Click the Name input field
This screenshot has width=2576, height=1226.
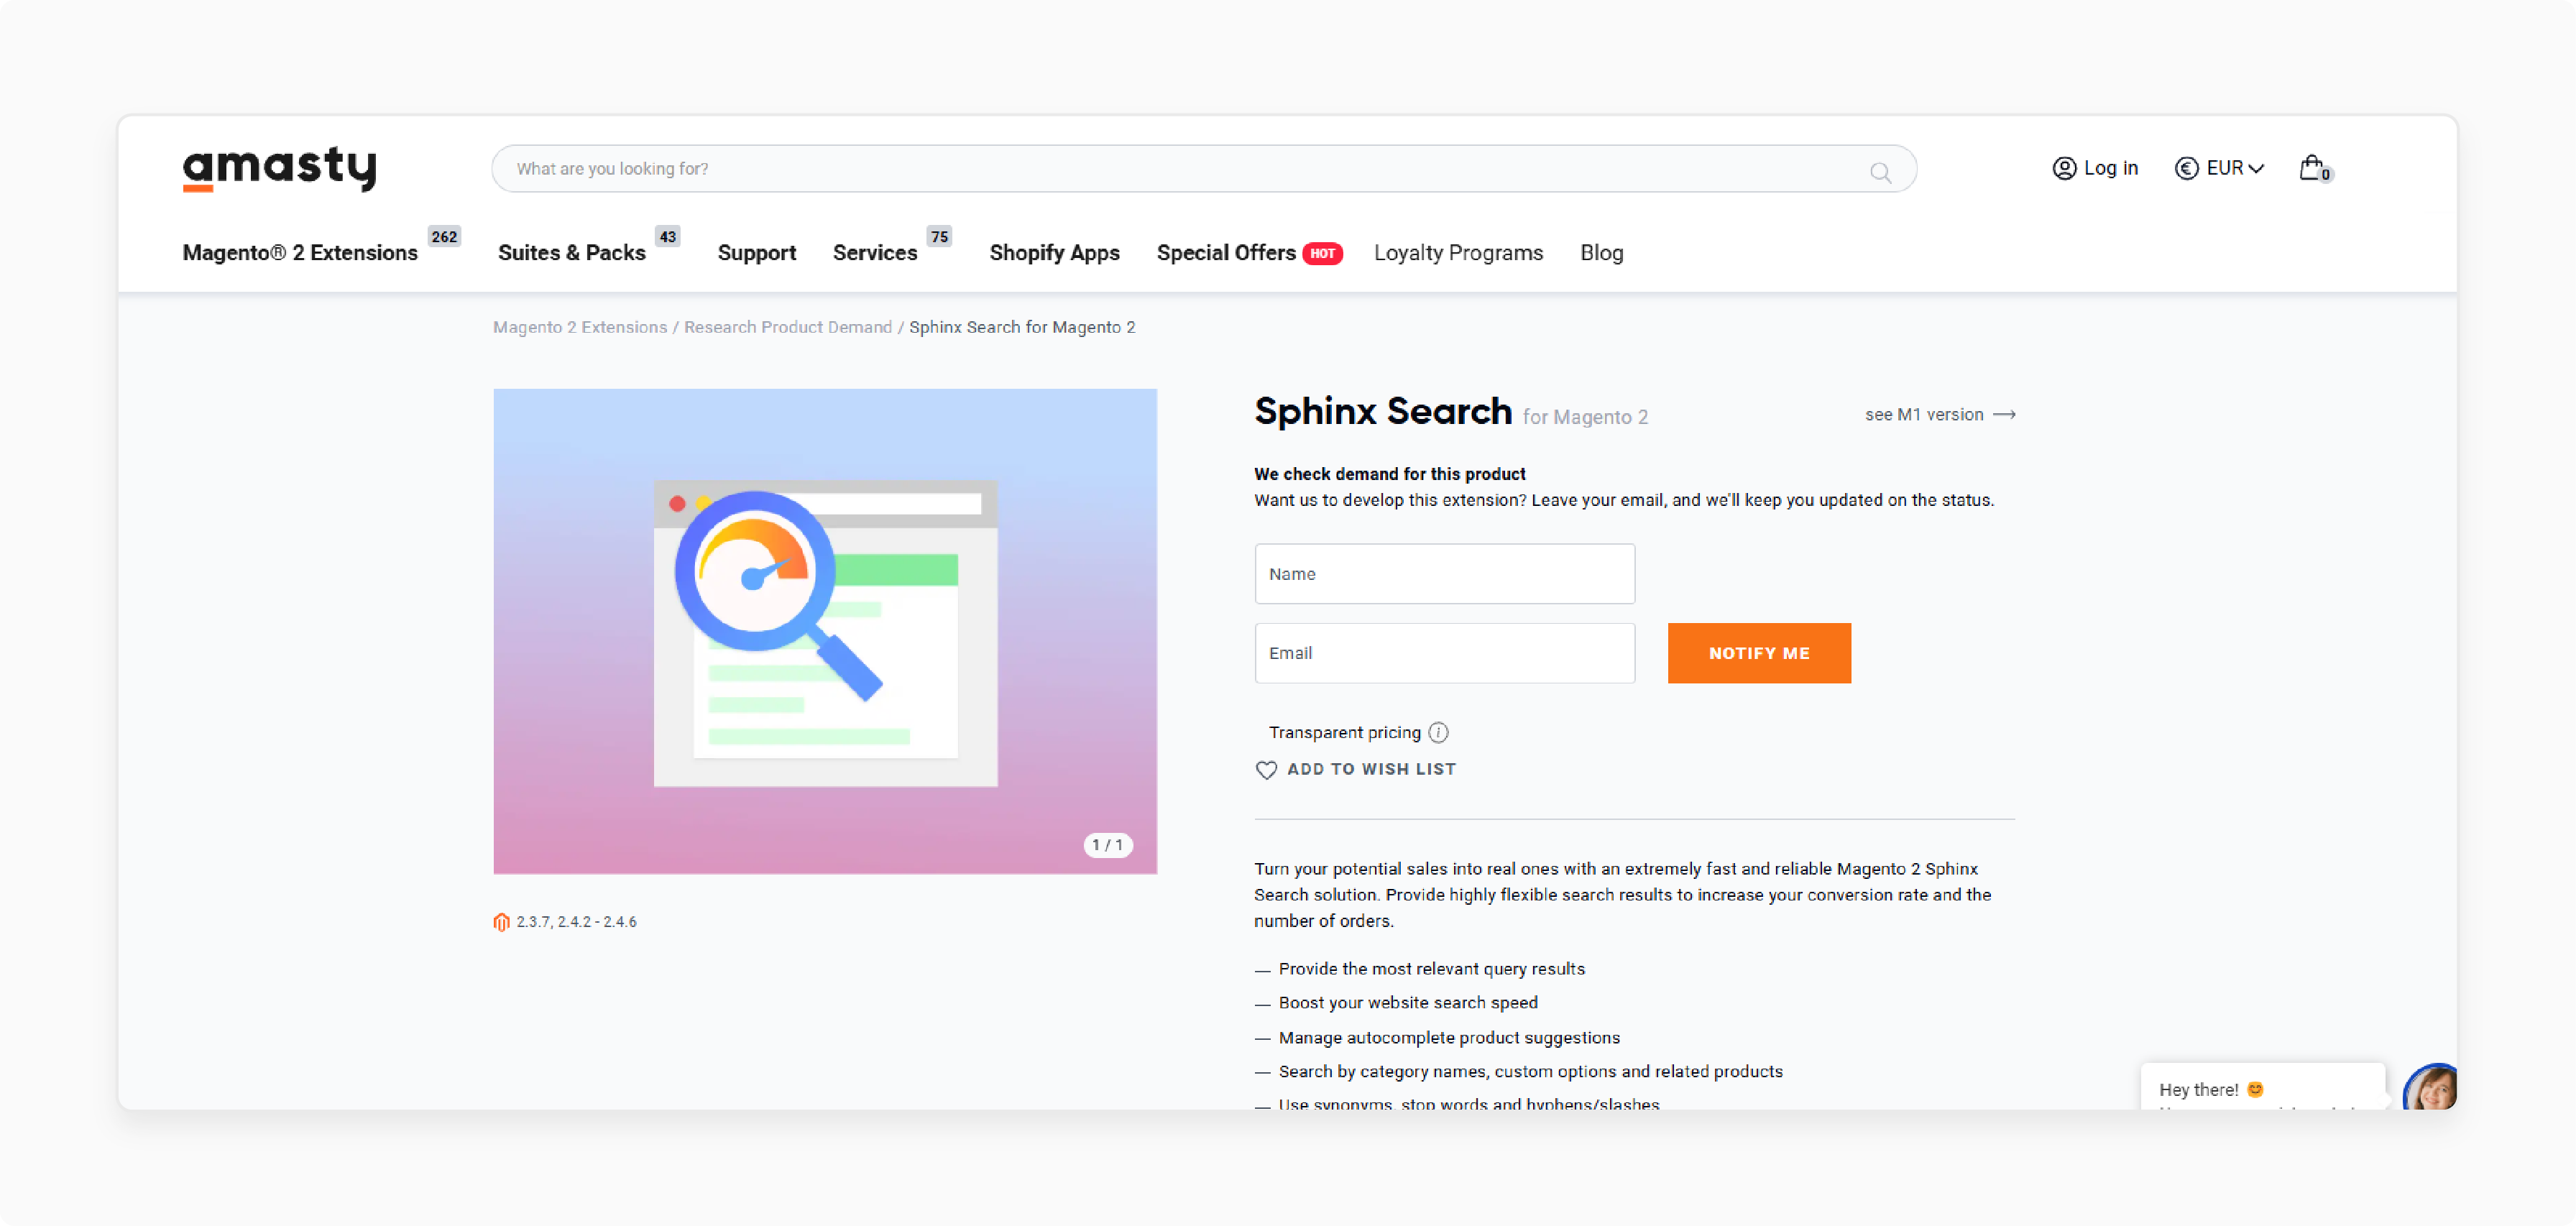1444,573
